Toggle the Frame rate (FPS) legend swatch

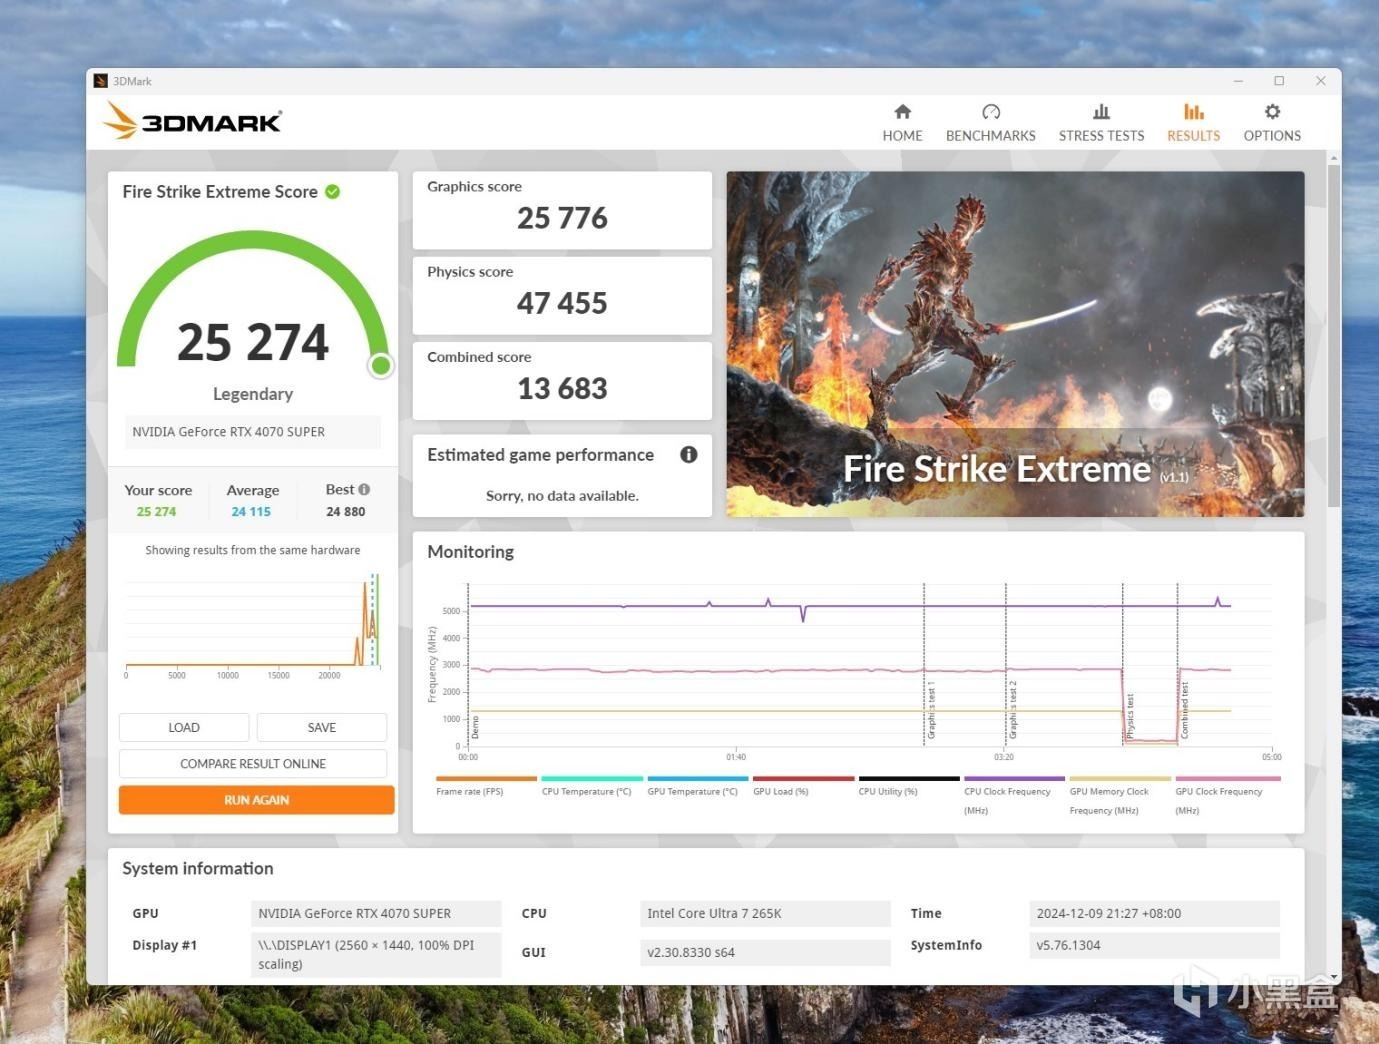[x=487, y=778]
